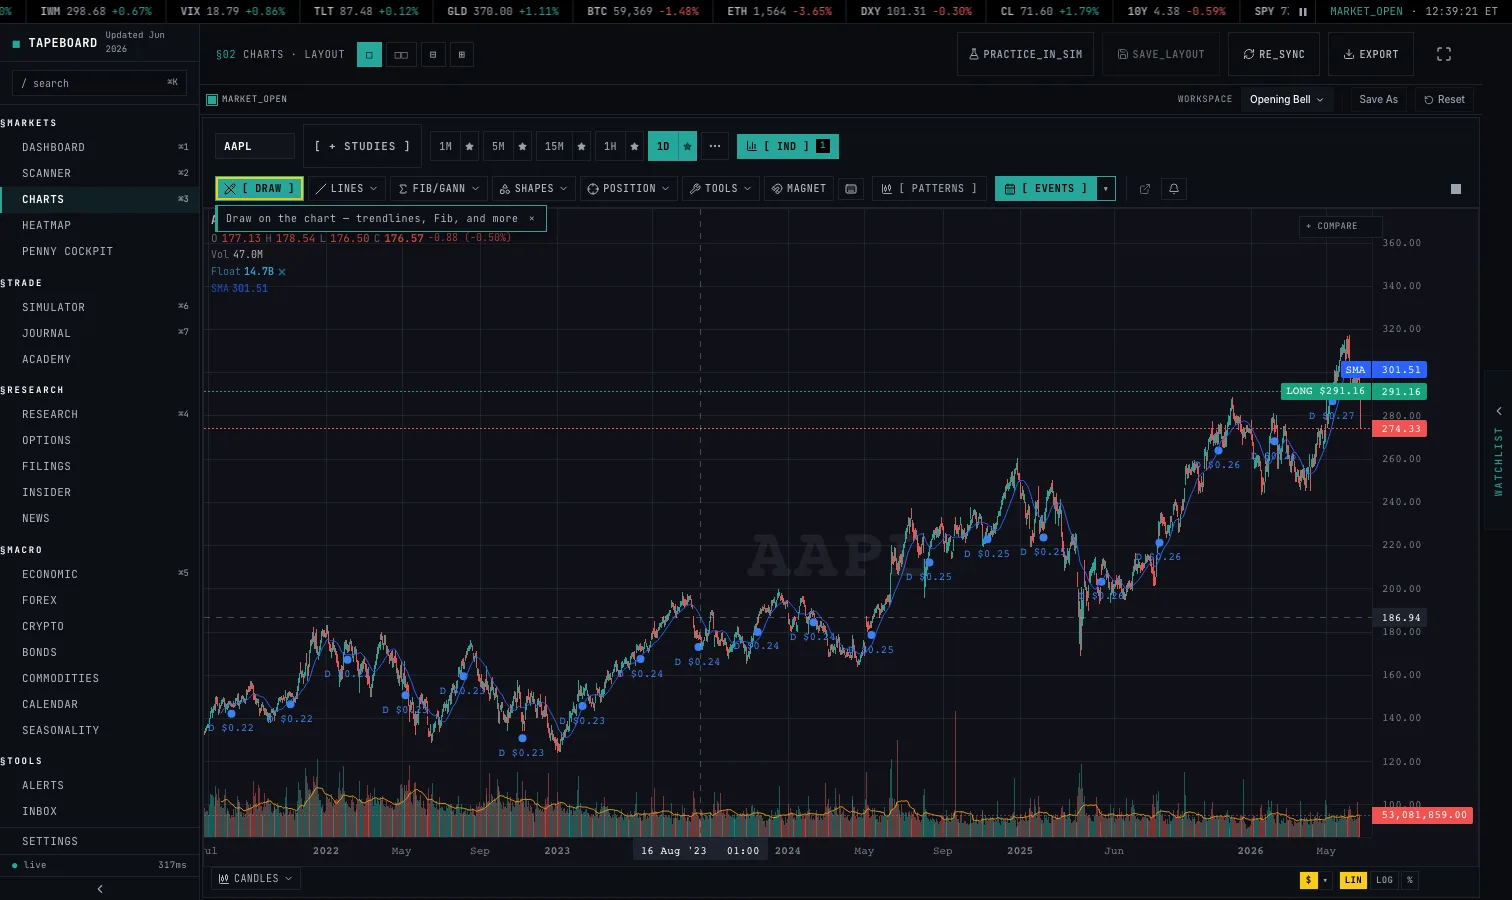Image resolution: width=1512 pixels, height=900 pixels.
Task: Open the arrow next to $ axis
Action: coord(1325,880)
